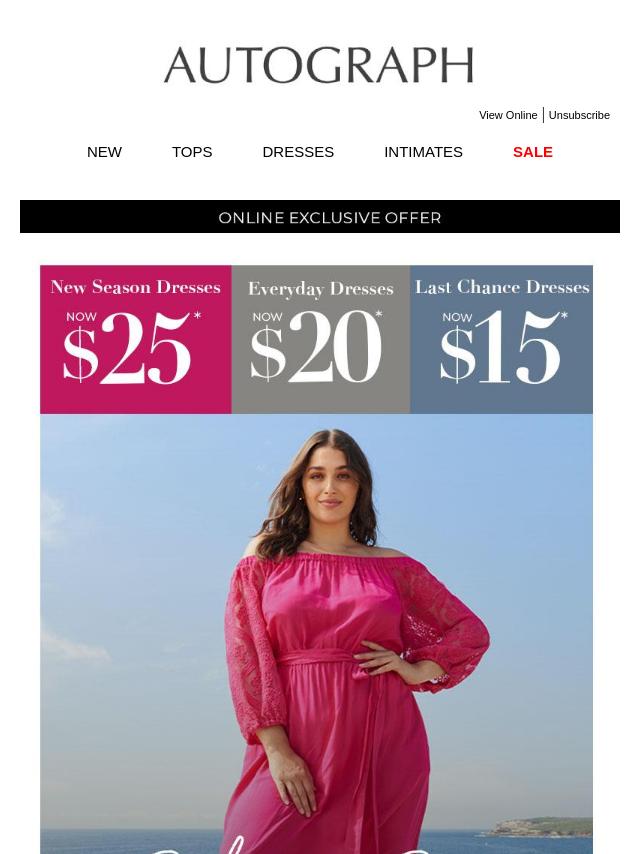The height and width of the screenshot is (854, 640).
Task: Click the model's face in the photo
Action: point(330,485)
